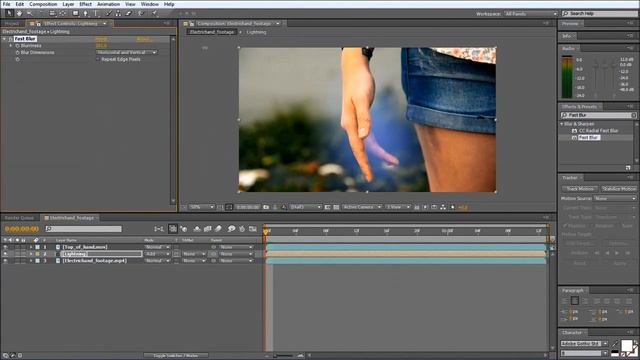This screenshot has width=640, height=360.
Task: Select the Roto Brush tool
Action: (141, 13)
